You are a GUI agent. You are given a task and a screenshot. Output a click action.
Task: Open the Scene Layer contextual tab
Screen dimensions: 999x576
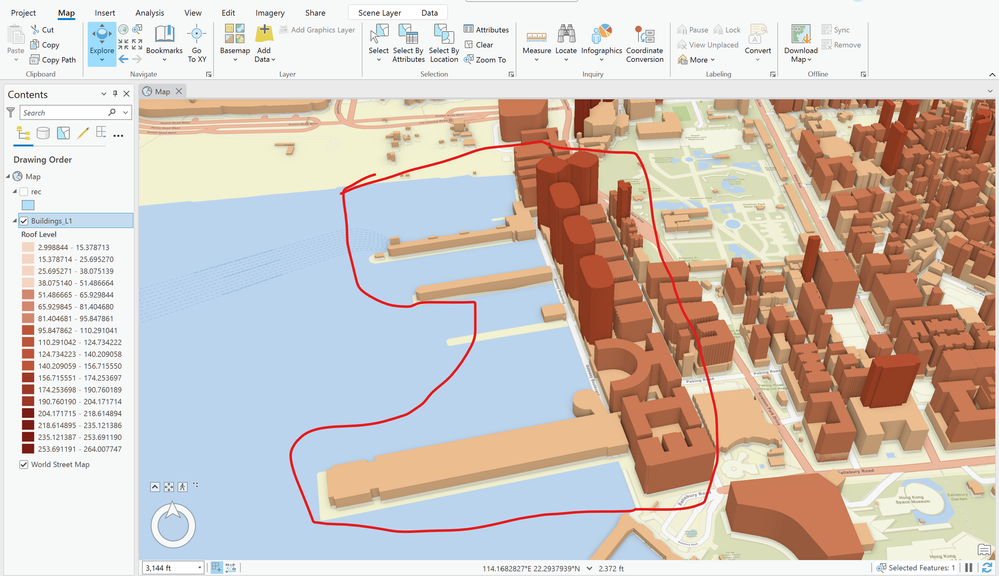[x=380, y=13]
